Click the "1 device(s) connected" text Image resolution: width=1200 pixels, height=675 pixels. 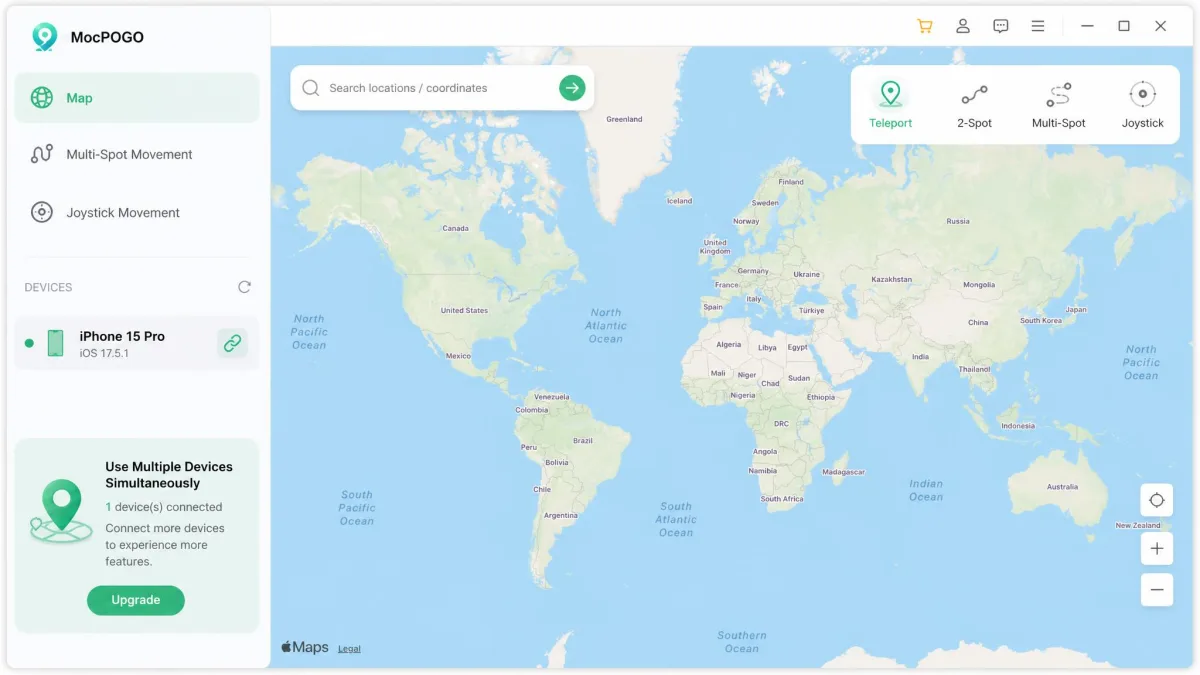[x=164, y=507]
